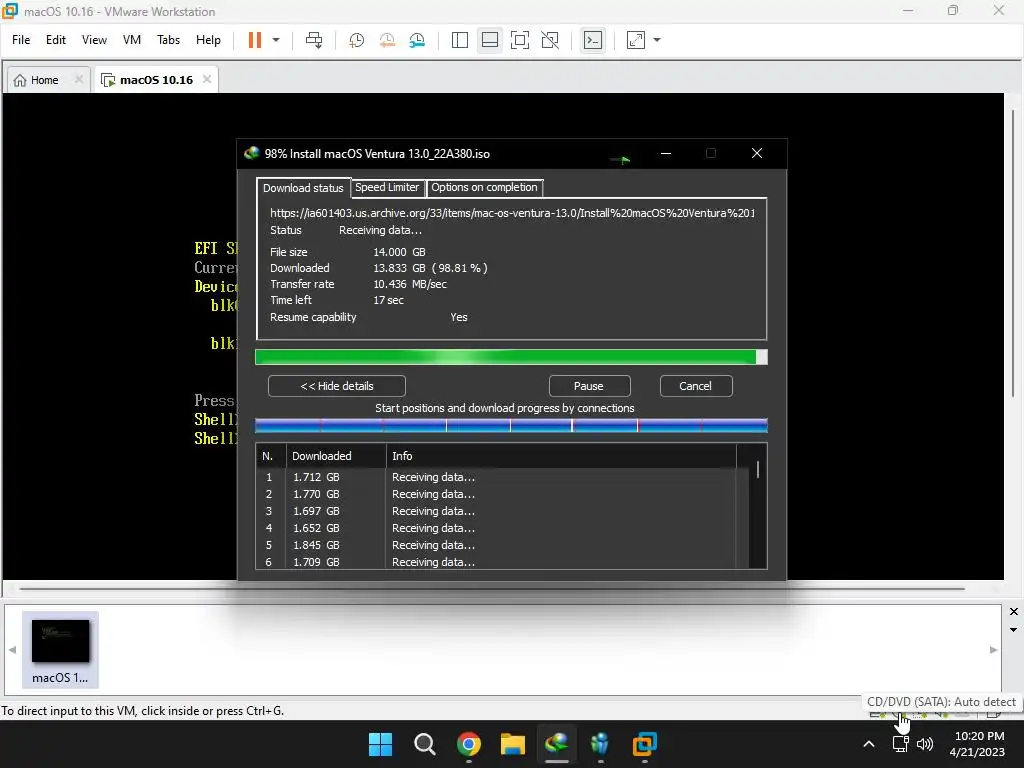The width and height of the screenshot is (1024, 768).
Task: Open the Windows Start menu
Action: (380, 744)
